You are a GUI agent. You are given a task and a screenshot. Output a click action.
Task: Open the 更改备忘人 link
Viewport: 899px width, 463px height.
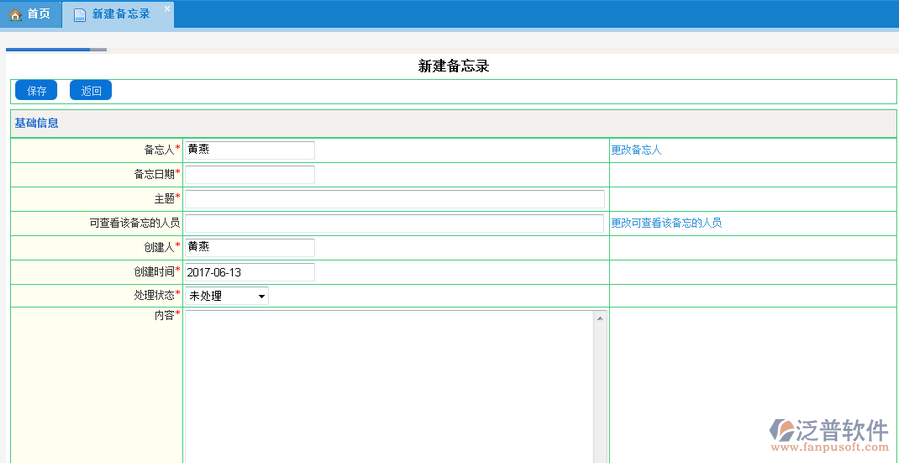pyautogui.click(x=636, y=150)
